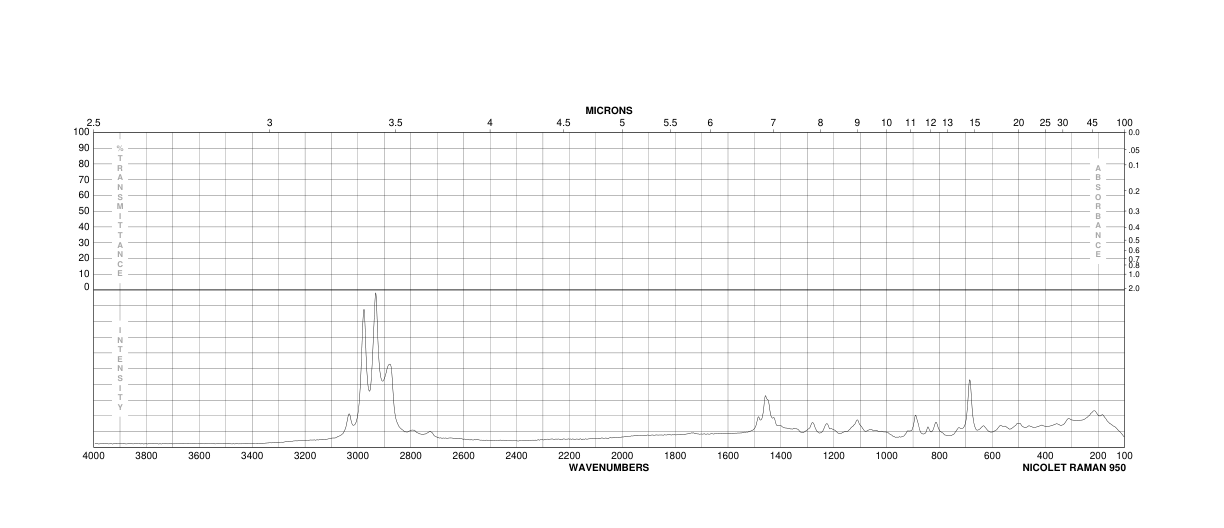Click the WAVENUMBERS axis title

pos(609,467)
